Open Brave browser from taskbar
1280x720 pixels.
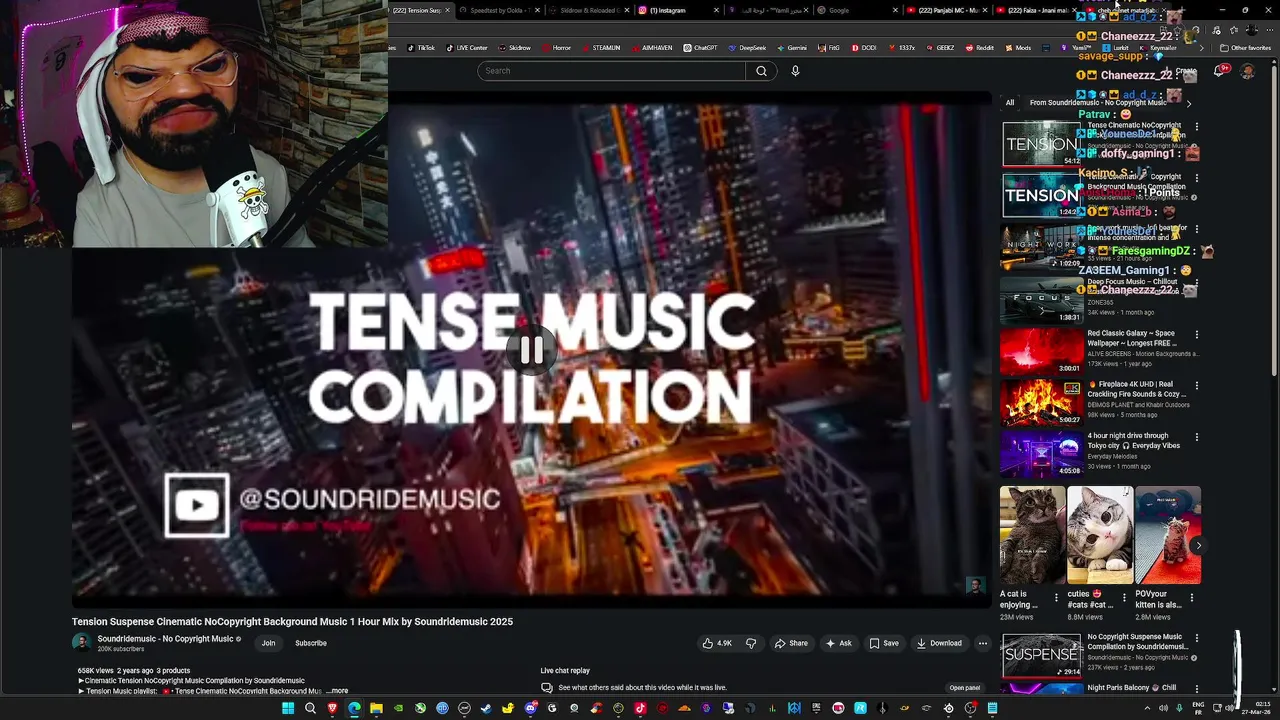click(x=332, y=708)
